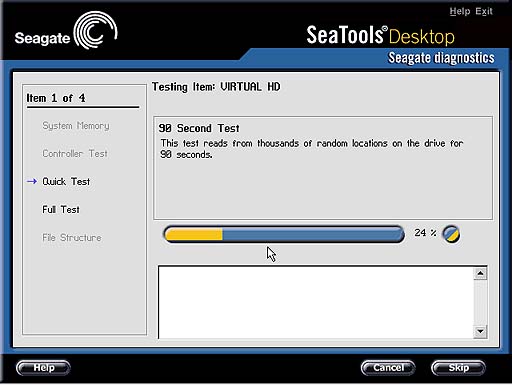Click the yellow filled progress bar portion
The height and width of the screenshot is (385, 512).
(194, 234)
